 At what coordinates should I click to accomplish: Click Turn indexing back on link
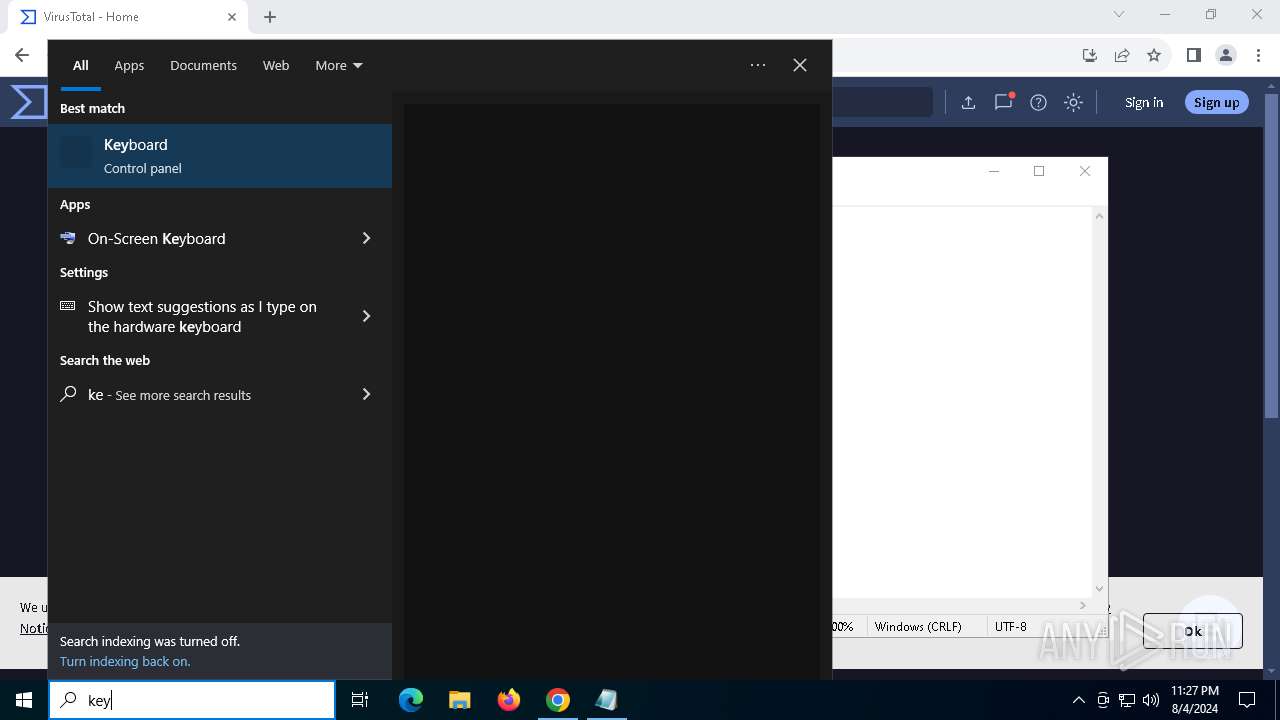[x=125, y=661]
